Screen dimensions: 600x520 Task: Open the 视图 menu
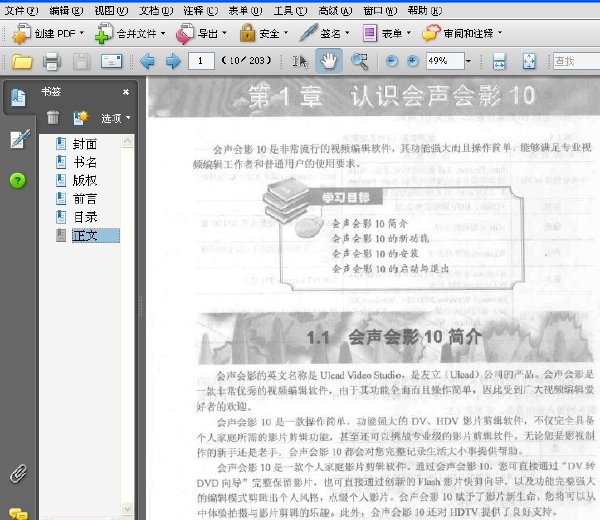(x=111, y=11)
